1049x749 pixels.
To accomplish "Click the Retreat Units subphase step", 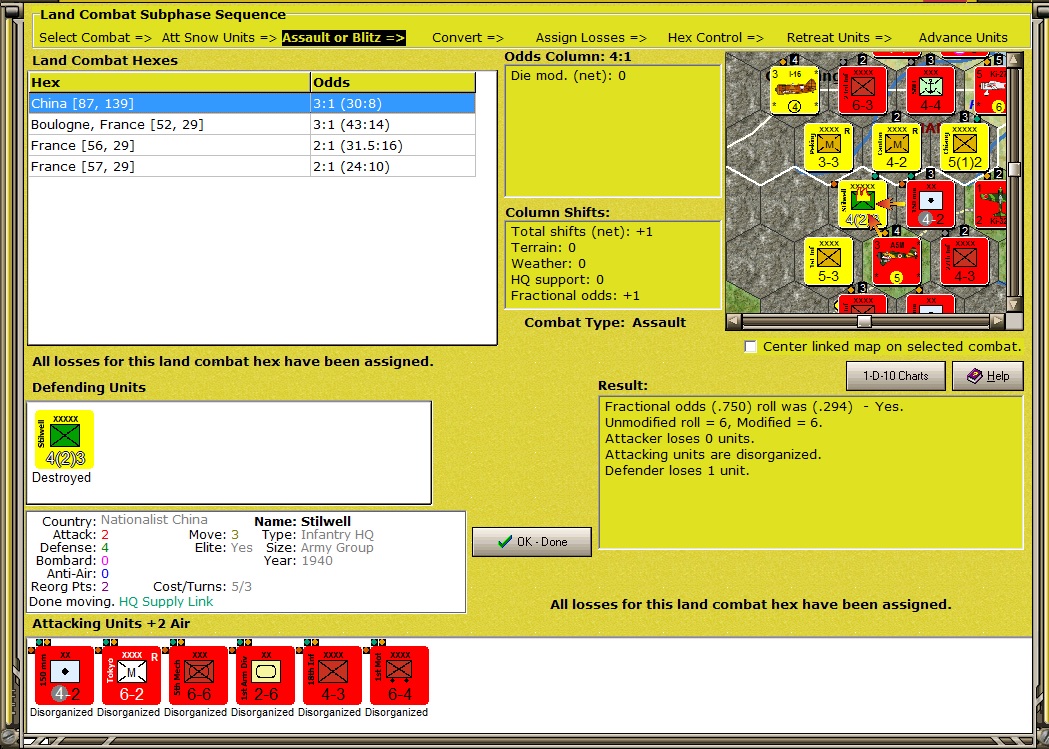I will pyautogui.click(x=839, y=38).
